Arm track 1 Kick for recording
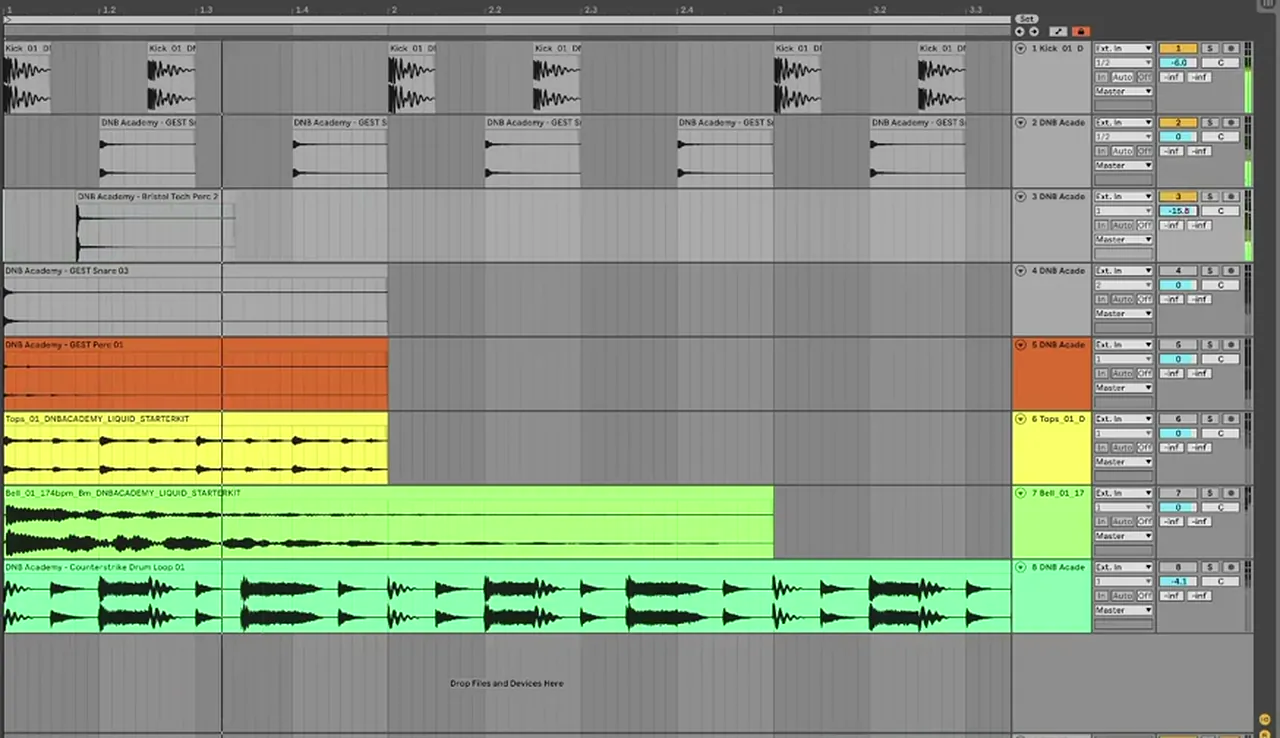The image size is (1280, 738). (1231, 48)
